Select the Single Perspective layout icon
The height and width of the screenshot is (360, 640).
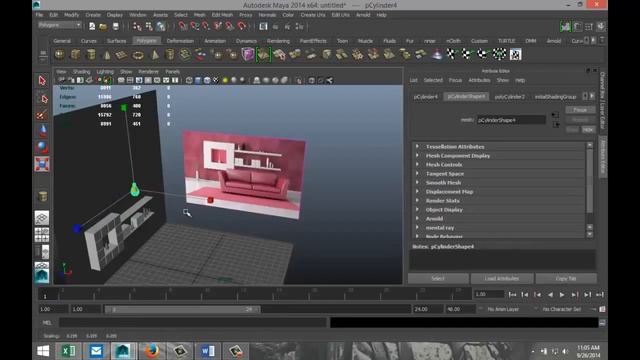42,218
